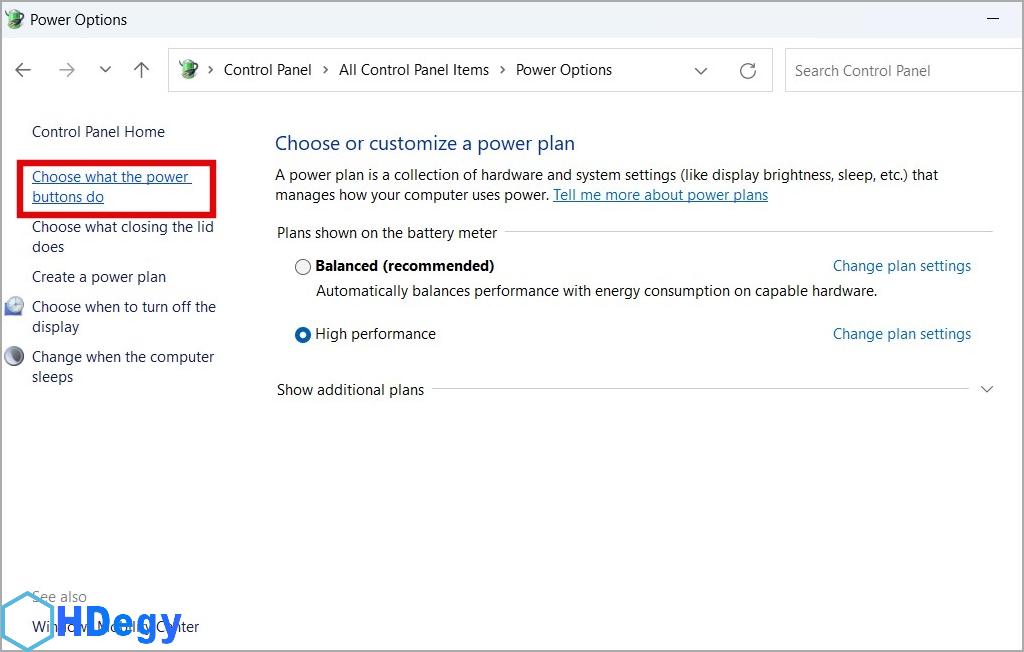Click the back navigation arrow
The image size is (1024, 652).
(23, 70)
